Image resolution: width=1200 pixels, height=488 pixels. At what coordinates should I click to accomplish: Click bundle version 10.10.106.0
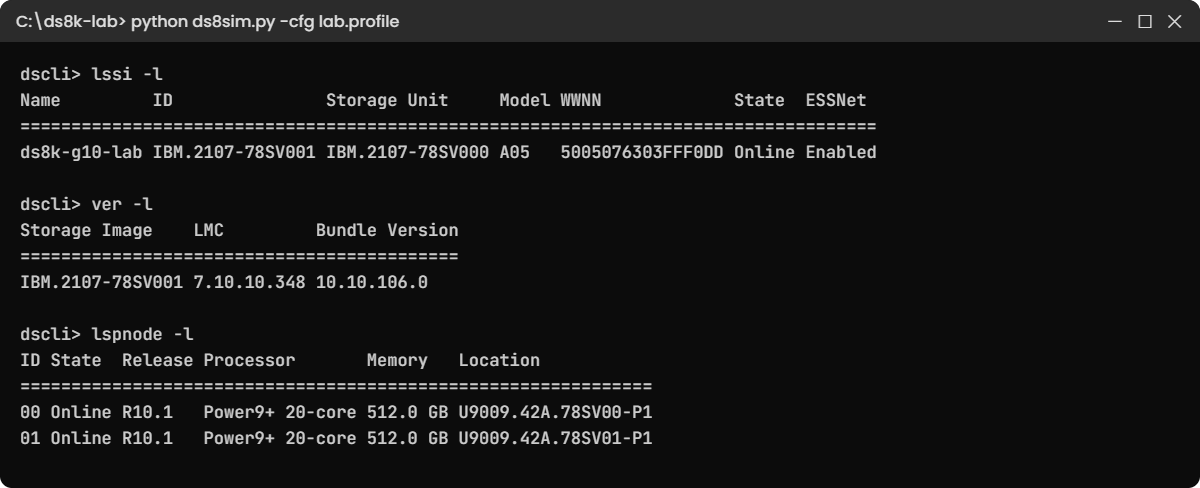(372, 282)
